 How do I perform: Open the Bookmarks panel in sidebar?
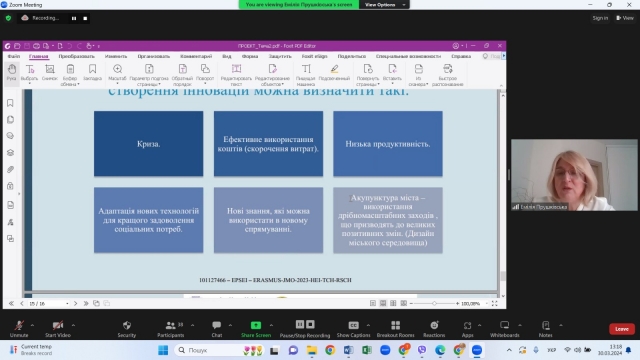point(11,103)
